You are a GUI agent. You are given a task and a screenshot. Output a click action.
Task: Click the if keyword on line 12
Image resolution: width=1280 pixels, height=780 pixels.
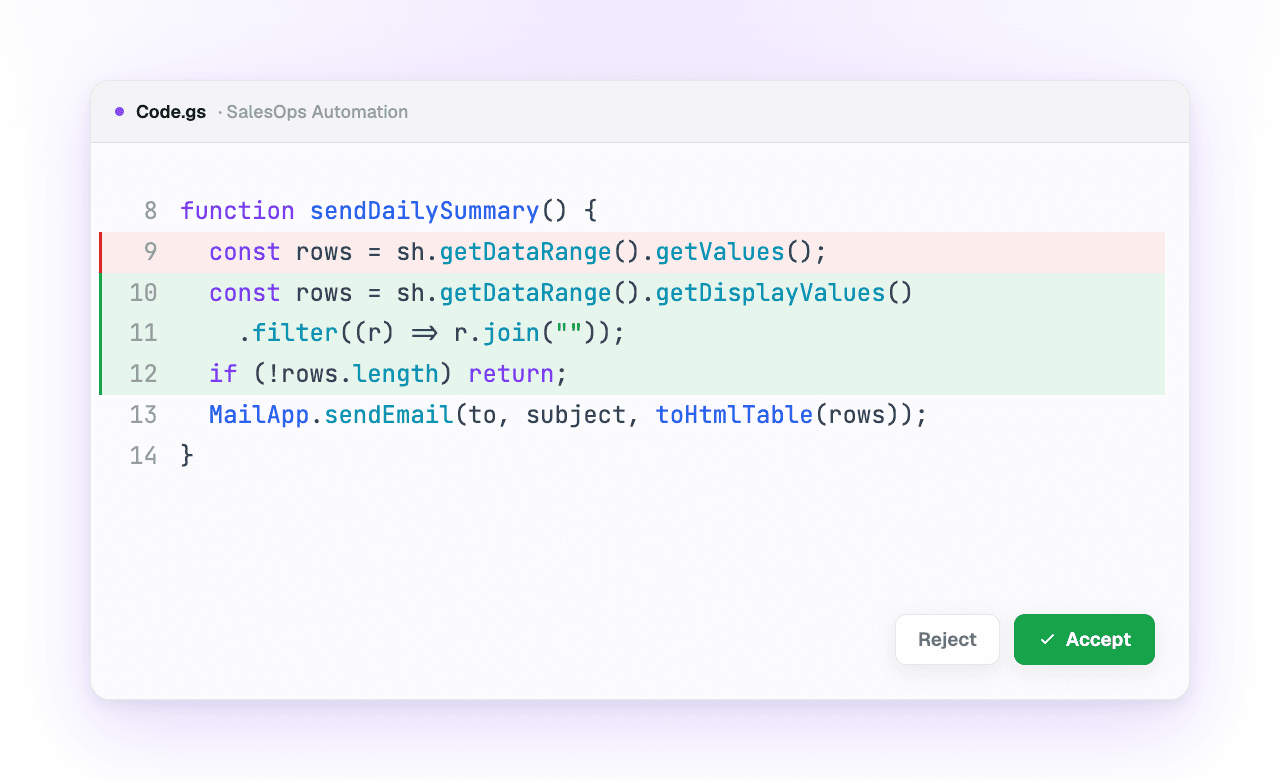point(223,374)
